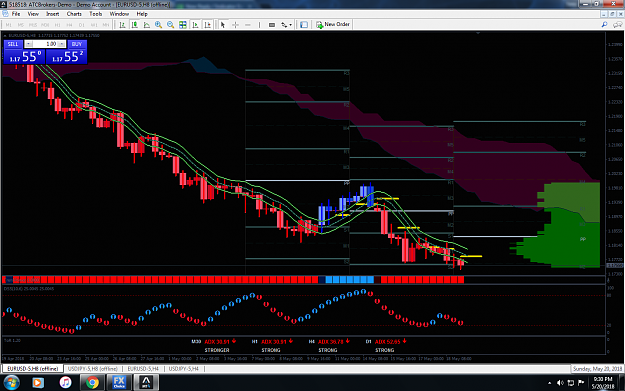This screenshot has width=625, height=391.
Task: Select the crosshair tool
Action: tap(235, 25)
